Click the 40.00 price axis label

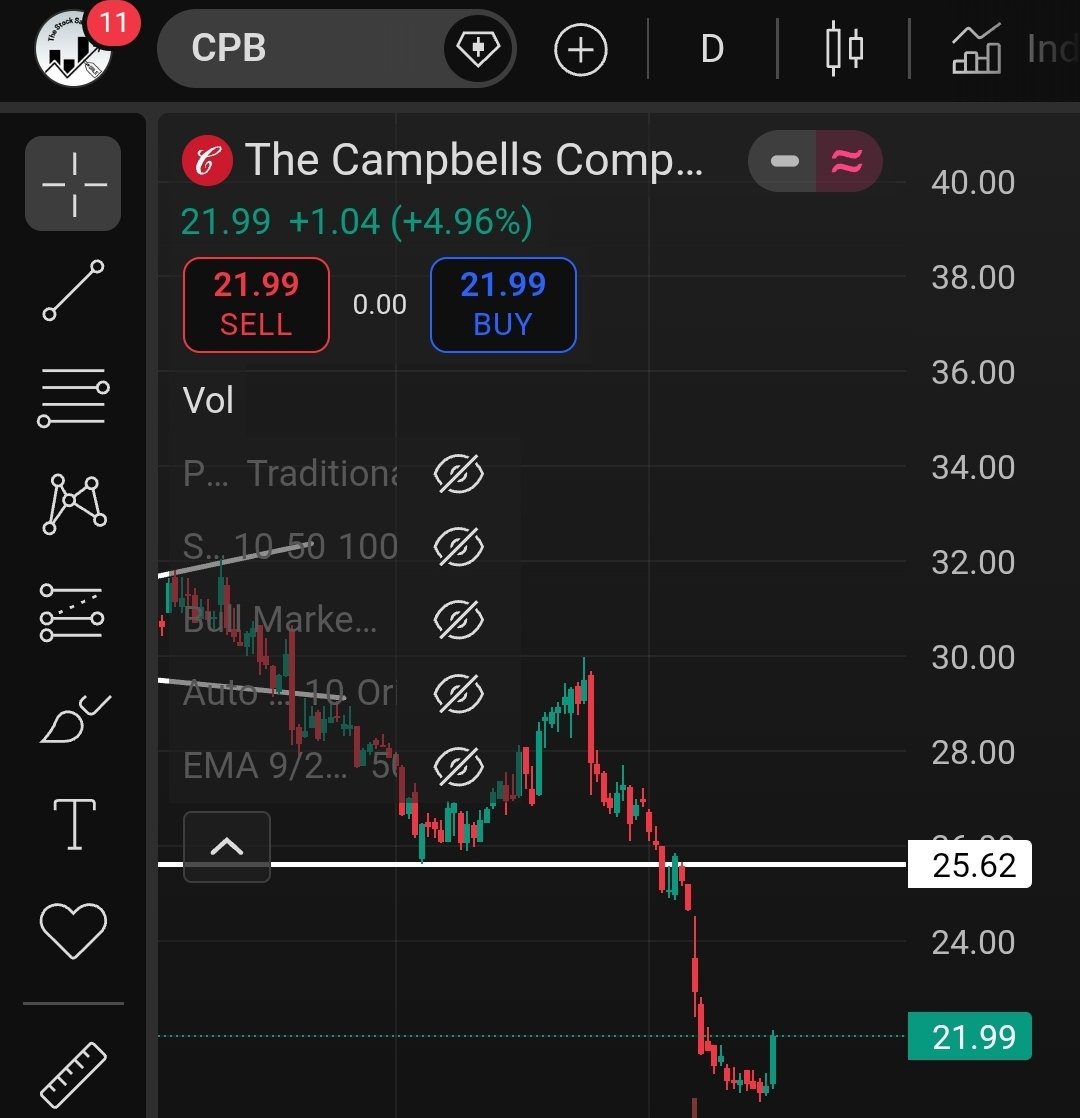point(973,183)
